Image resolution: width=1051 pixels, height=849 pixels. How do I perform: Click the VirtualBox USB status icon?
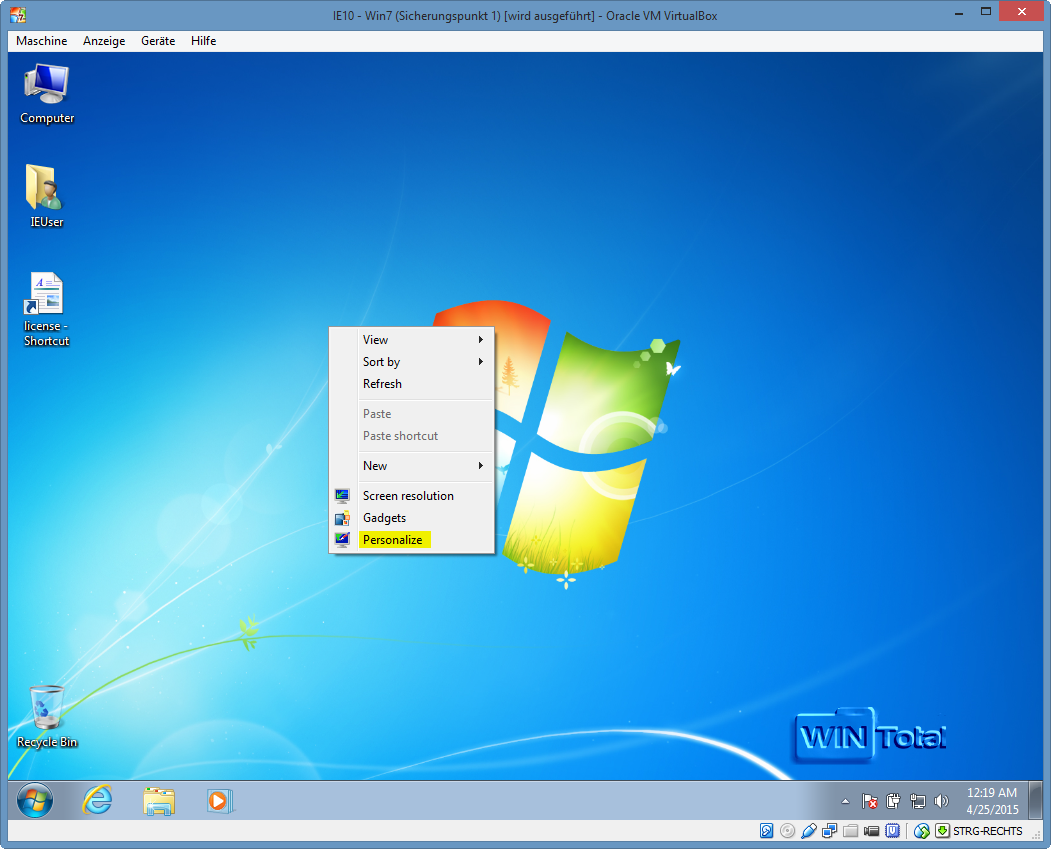[808, 831]
